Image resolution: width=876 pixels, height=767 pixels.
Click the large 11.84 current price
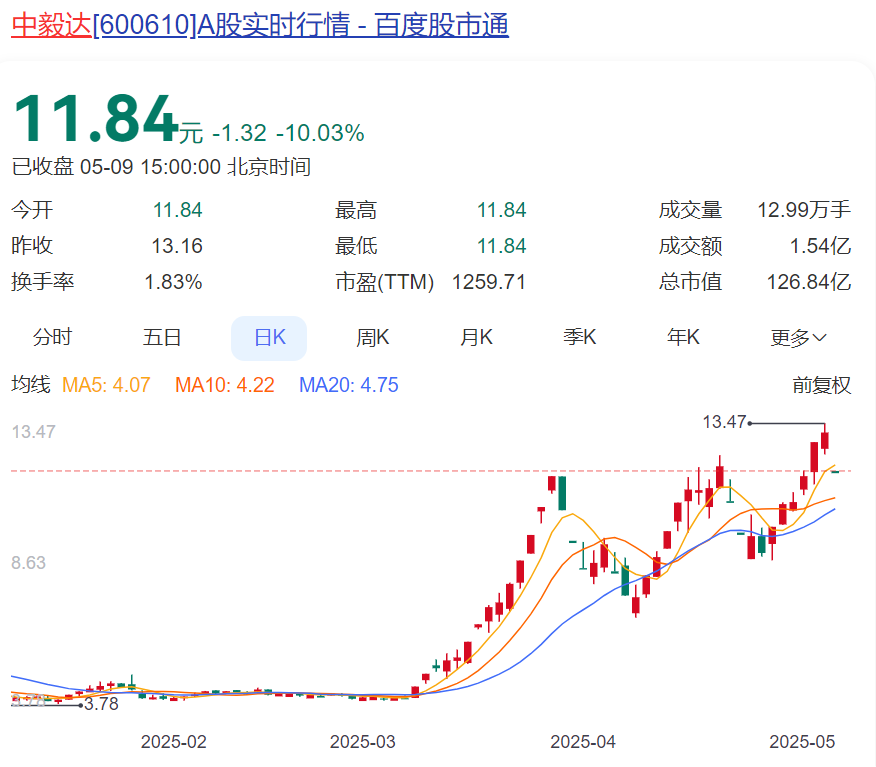click(x=94, y=120)
